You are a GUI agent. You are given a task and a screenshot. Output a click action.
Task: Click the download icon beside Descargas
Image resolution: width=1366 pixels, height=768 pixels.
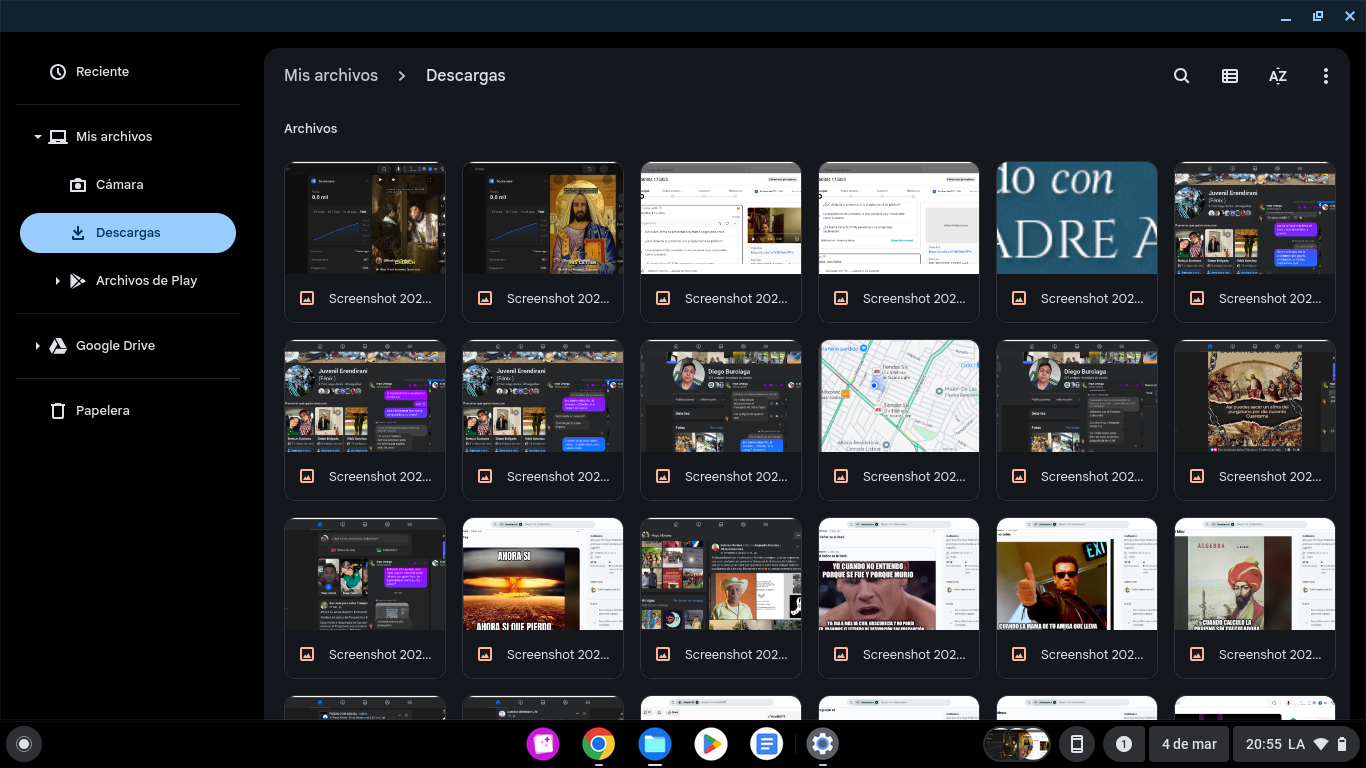(x=78, y=233)
